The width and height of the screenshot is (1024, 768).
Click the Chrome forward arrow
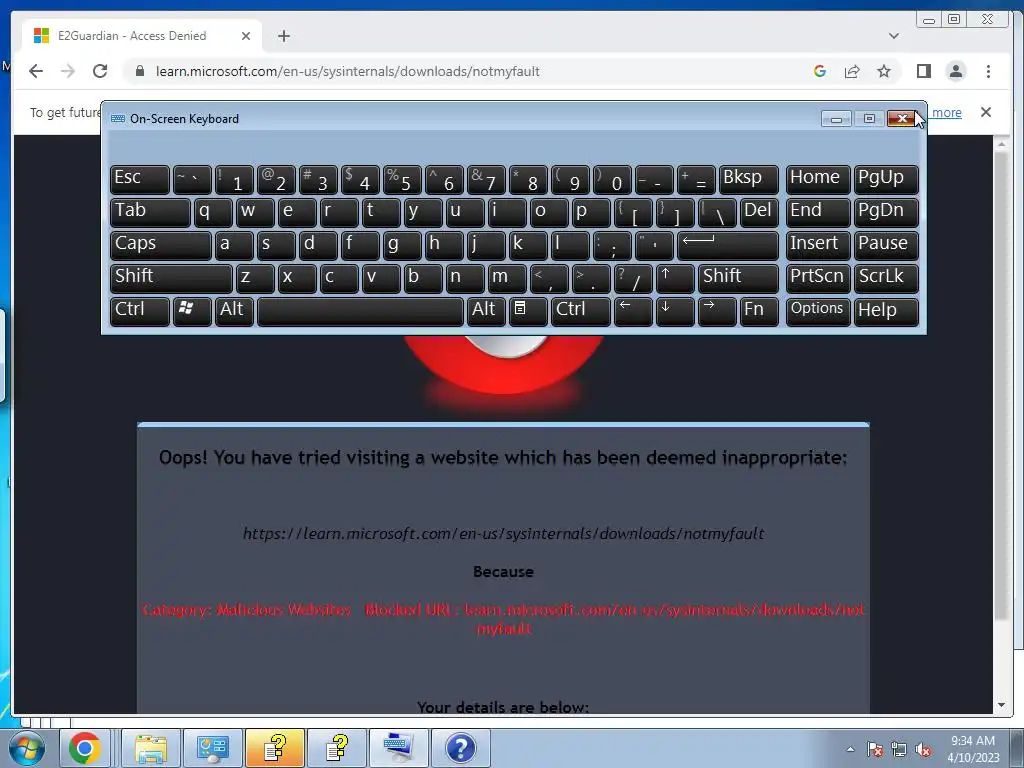[x=68, y=71]
